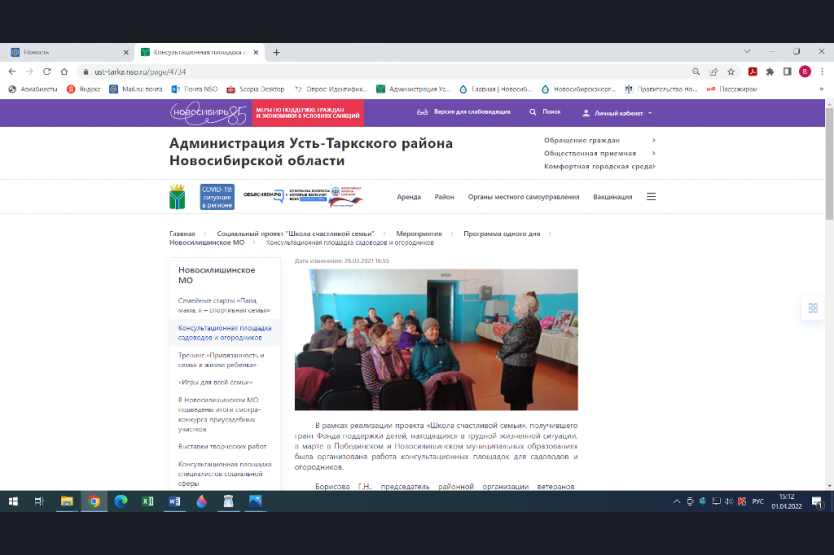Toggle the browser side panel icon

[x=787, y=71]
